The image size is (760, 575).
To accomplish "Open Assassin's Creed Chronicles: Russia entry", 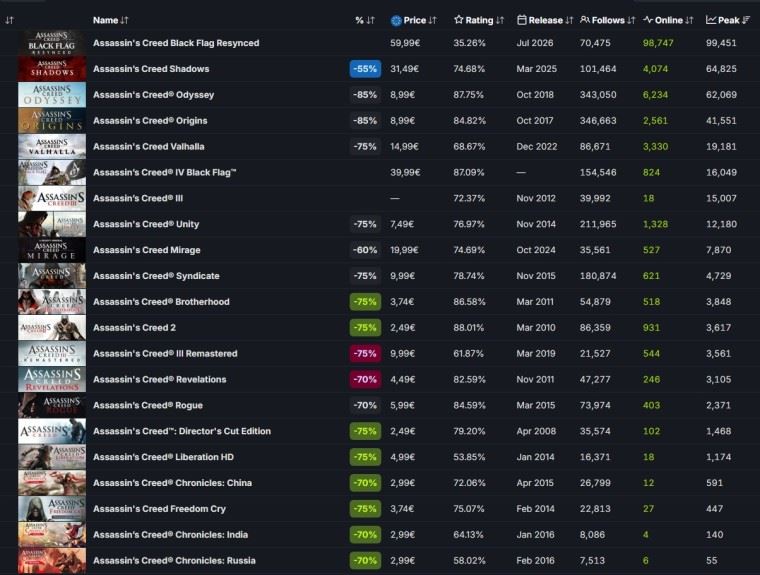I will [174, 561].
